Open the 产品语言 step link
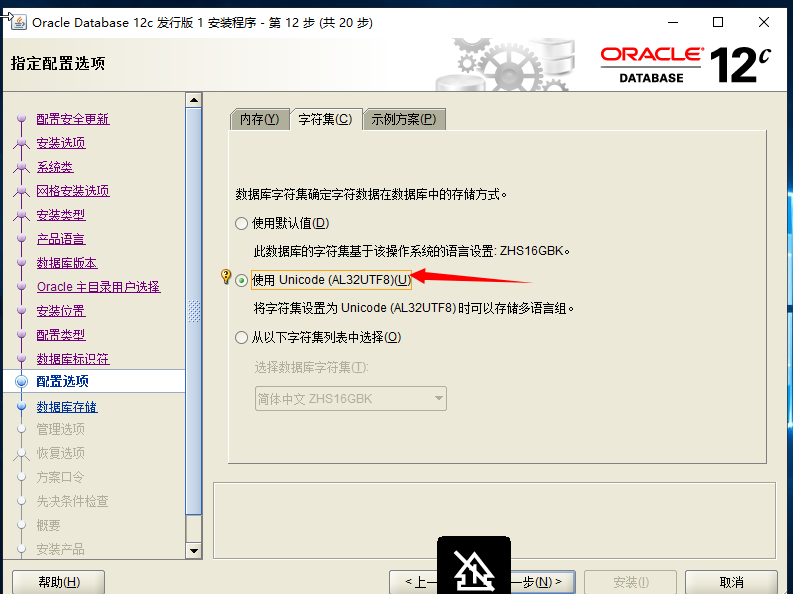Screen dimensions: 793x594 point(61,239)
